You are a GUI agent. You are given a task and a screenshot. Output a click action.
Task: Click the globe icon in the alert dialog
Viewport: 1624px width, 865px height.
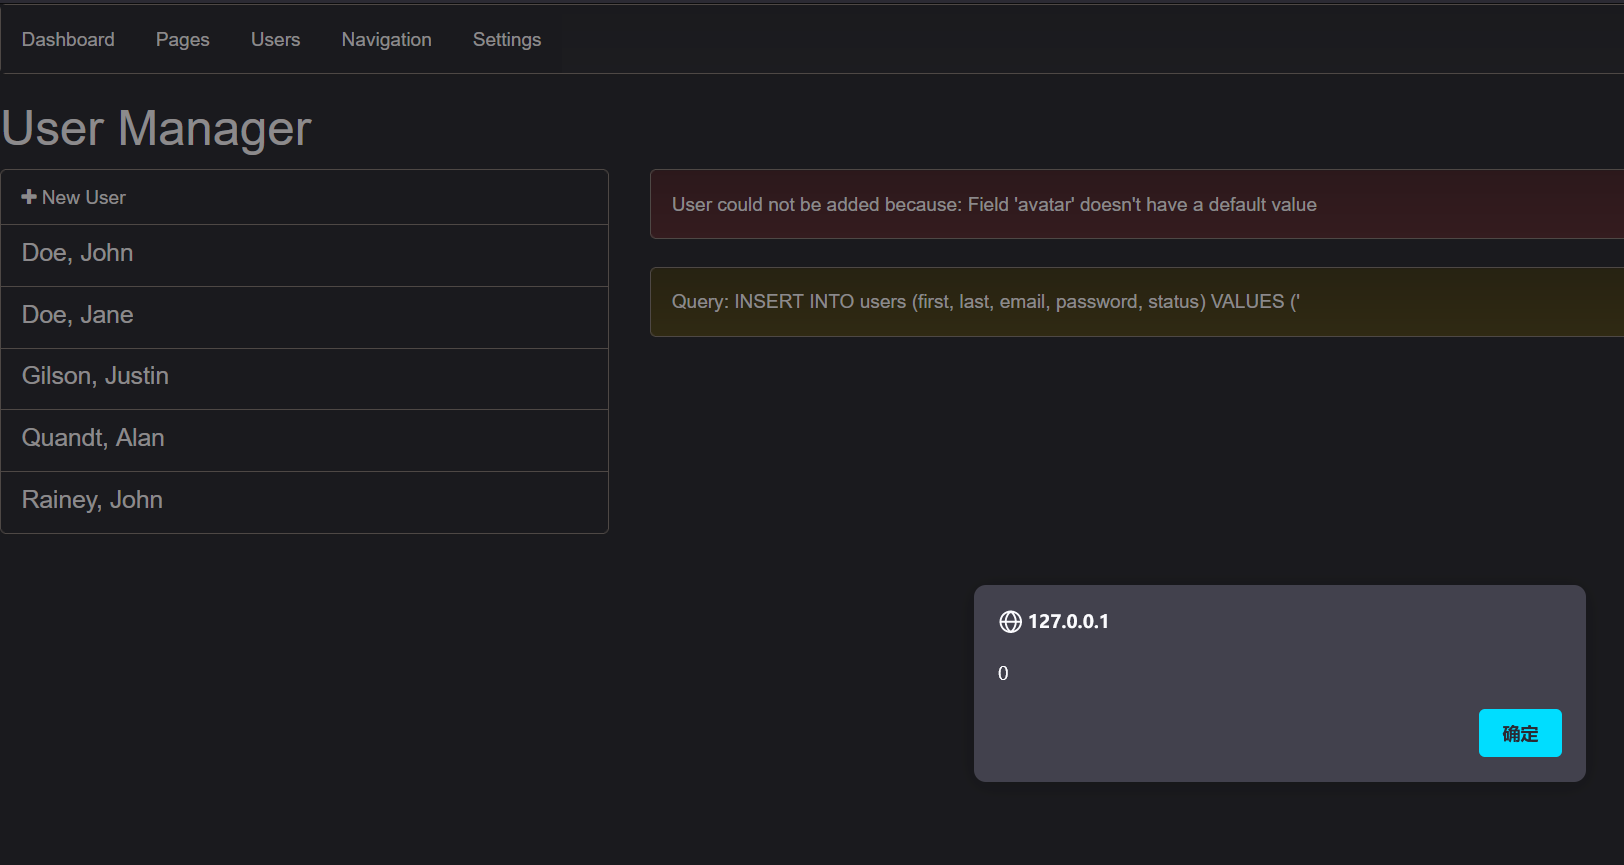click(1010, 622)
